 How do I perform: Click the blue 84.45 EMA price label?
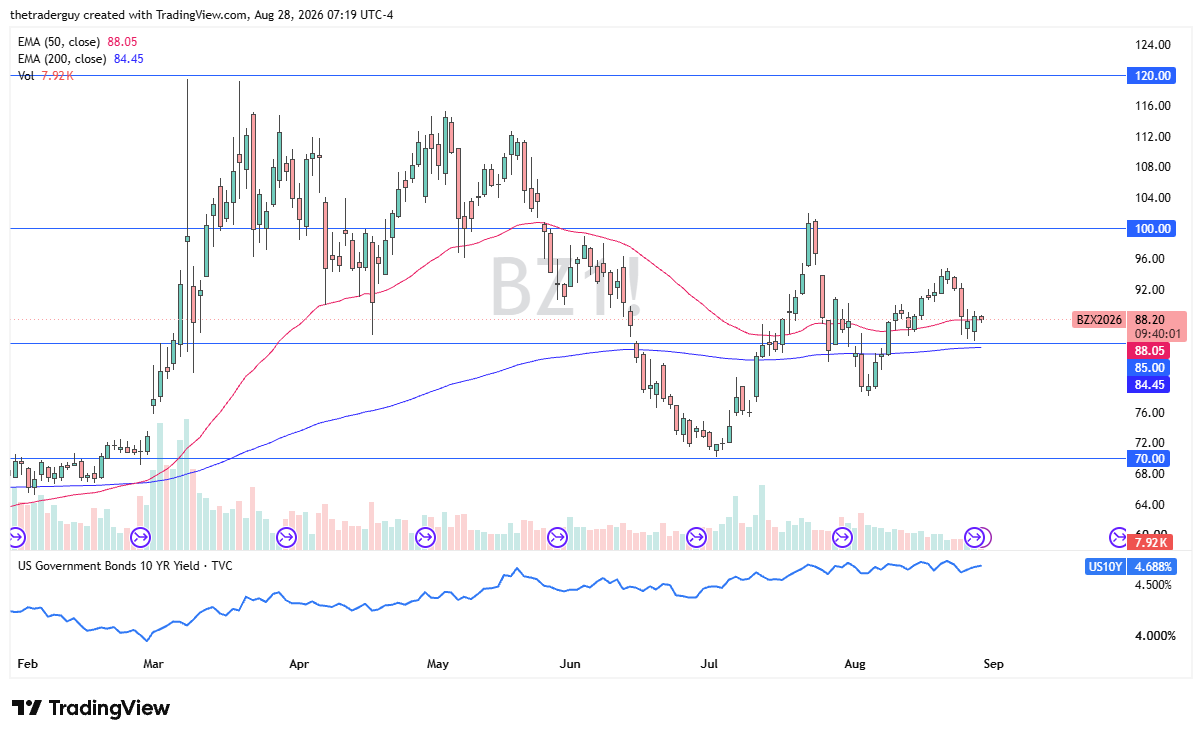[x=1149, y=385]
